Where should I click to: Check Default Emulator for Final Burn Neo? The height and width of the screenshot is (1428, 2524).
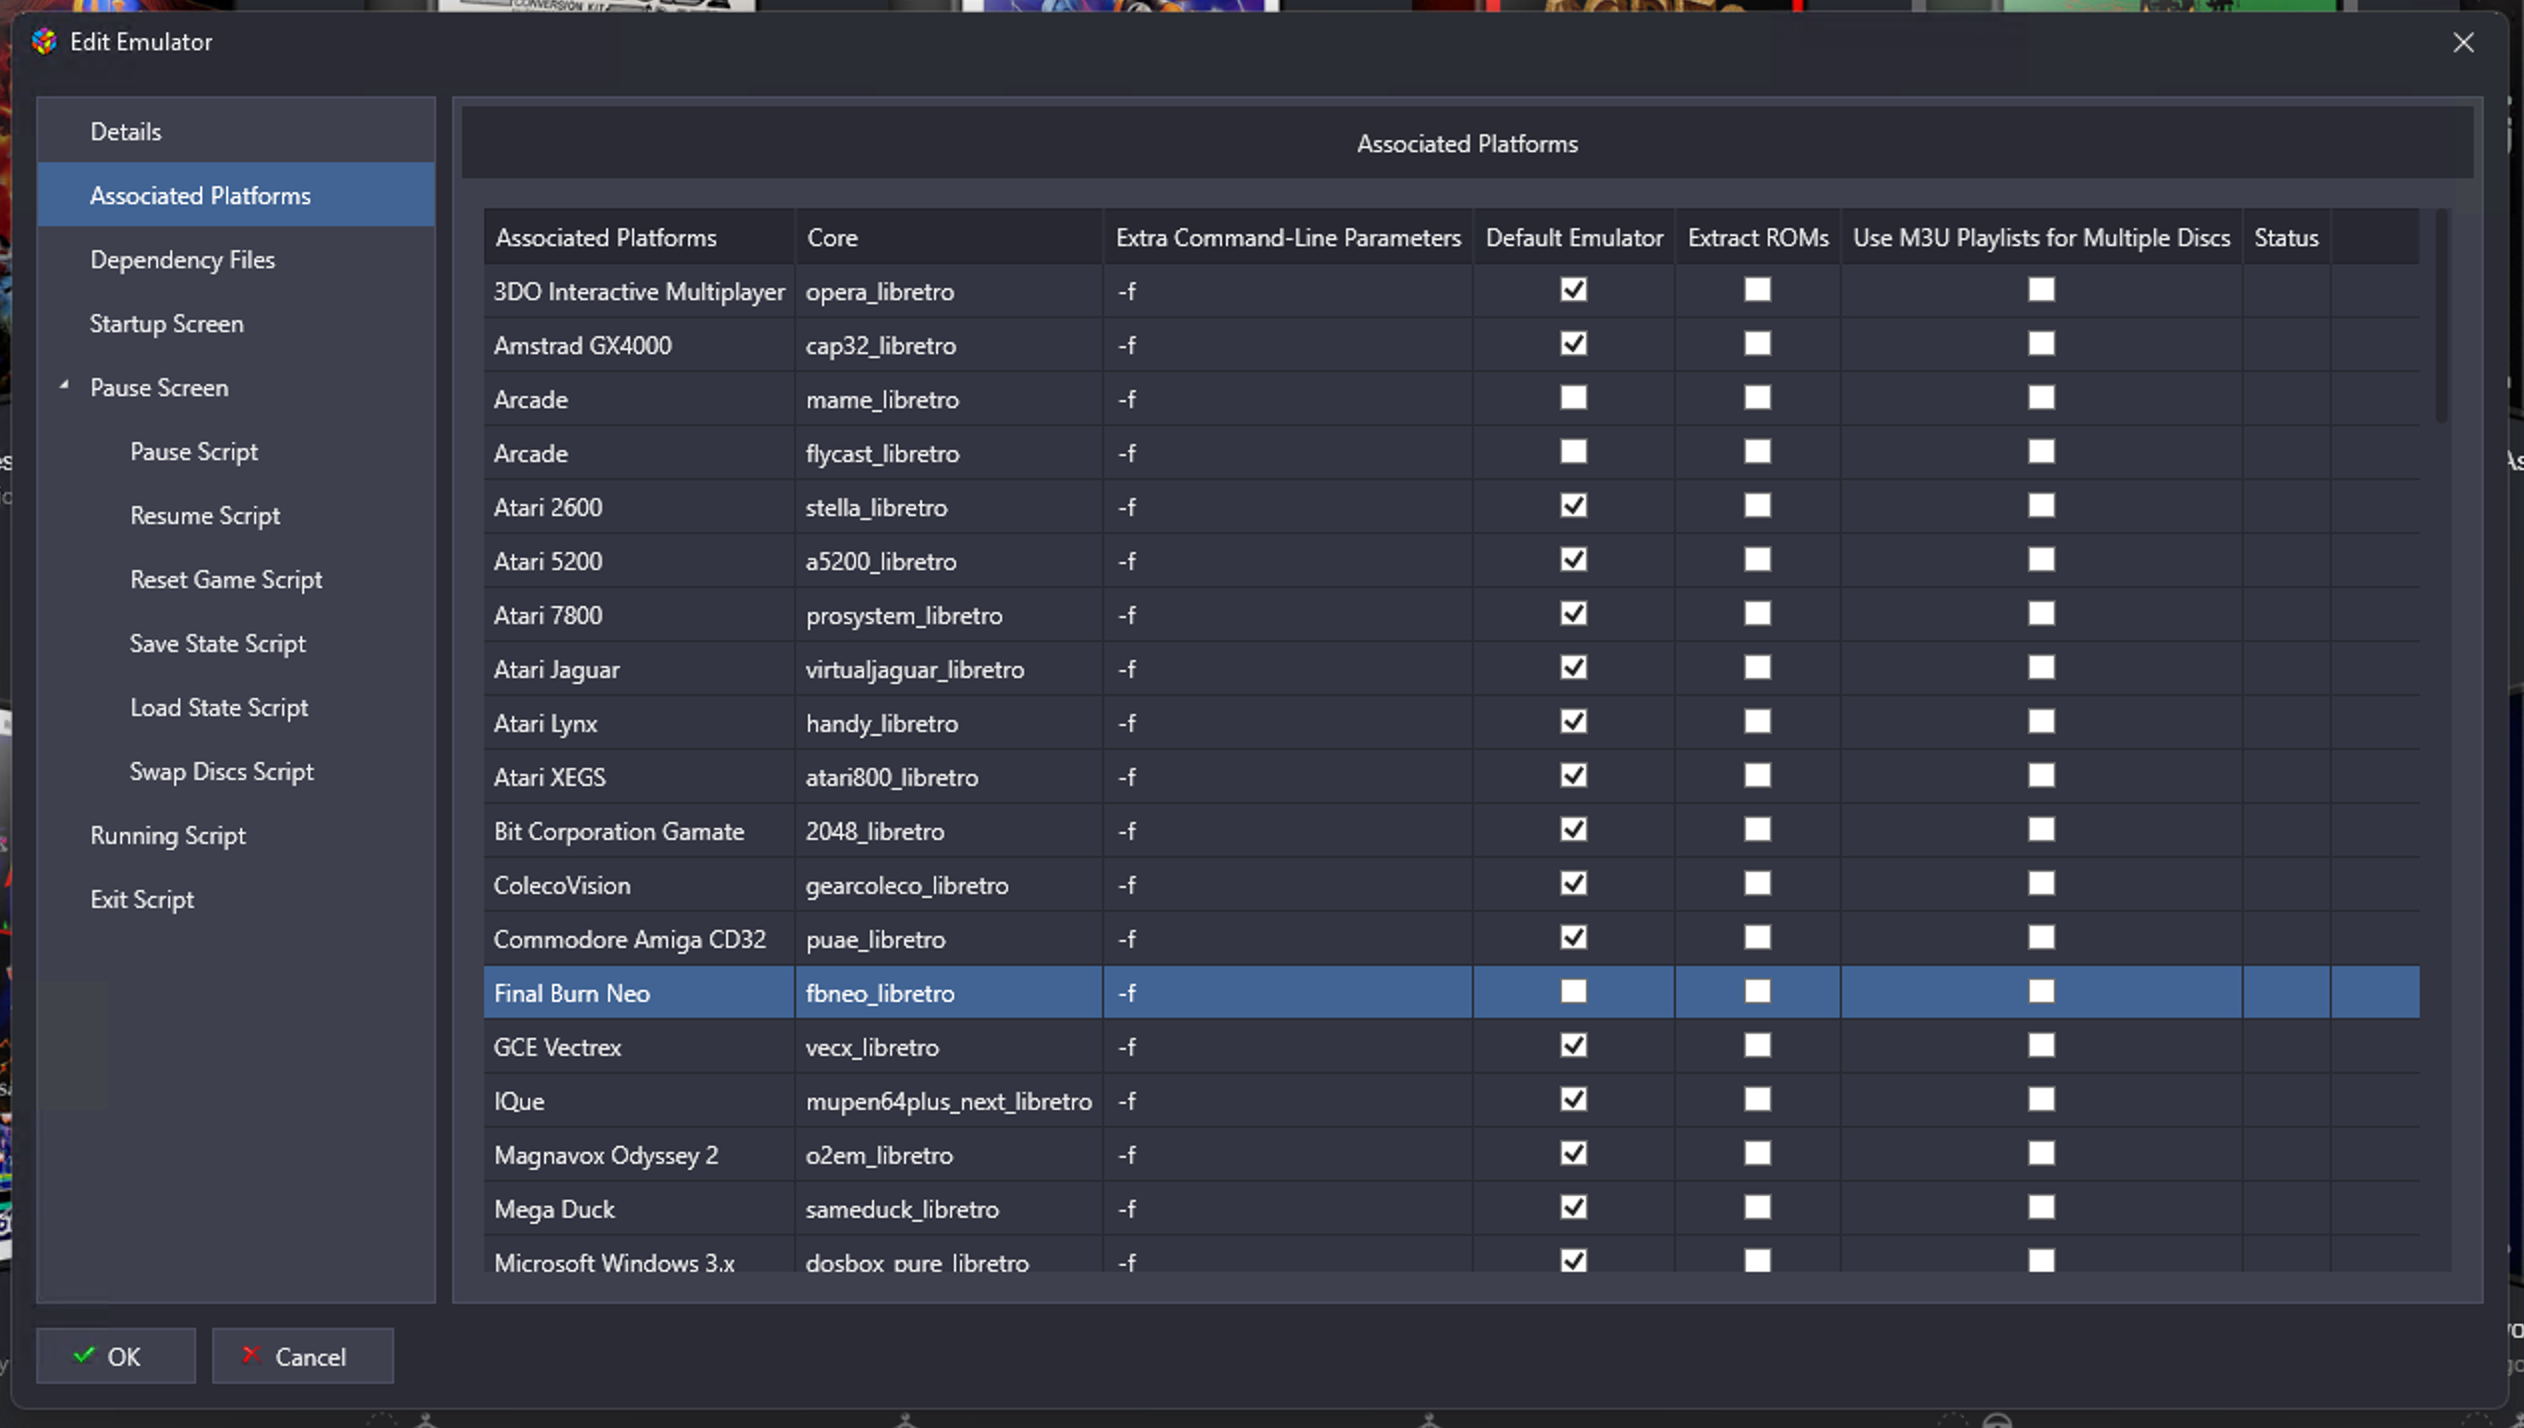click(1573, 992)
